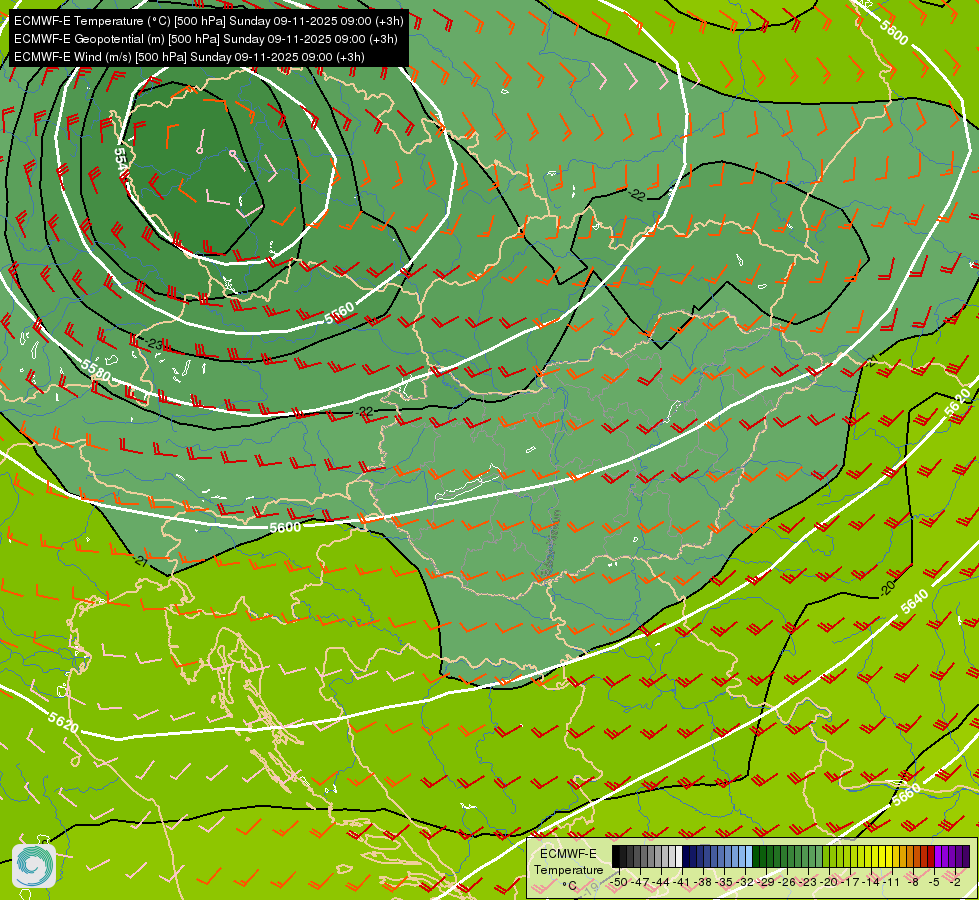Click the -38 value in the legend
This screenshot has height=900, width=979.
coord(702,882)
